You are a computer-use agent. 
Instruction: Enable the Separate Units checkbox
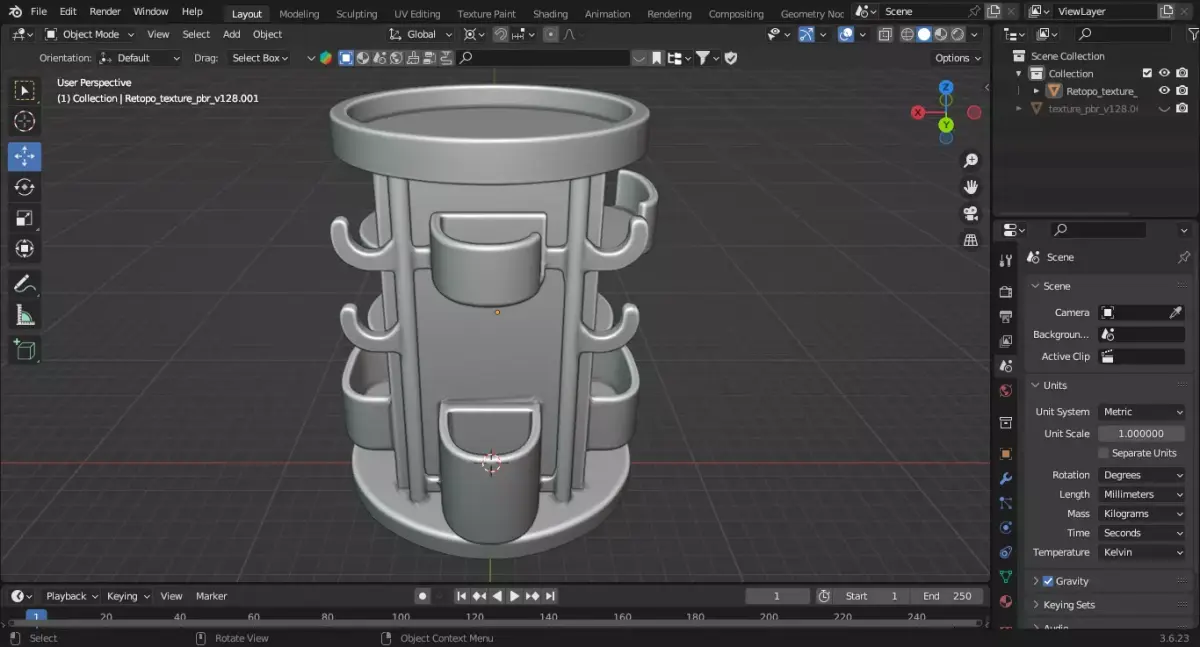point(1103,453)
